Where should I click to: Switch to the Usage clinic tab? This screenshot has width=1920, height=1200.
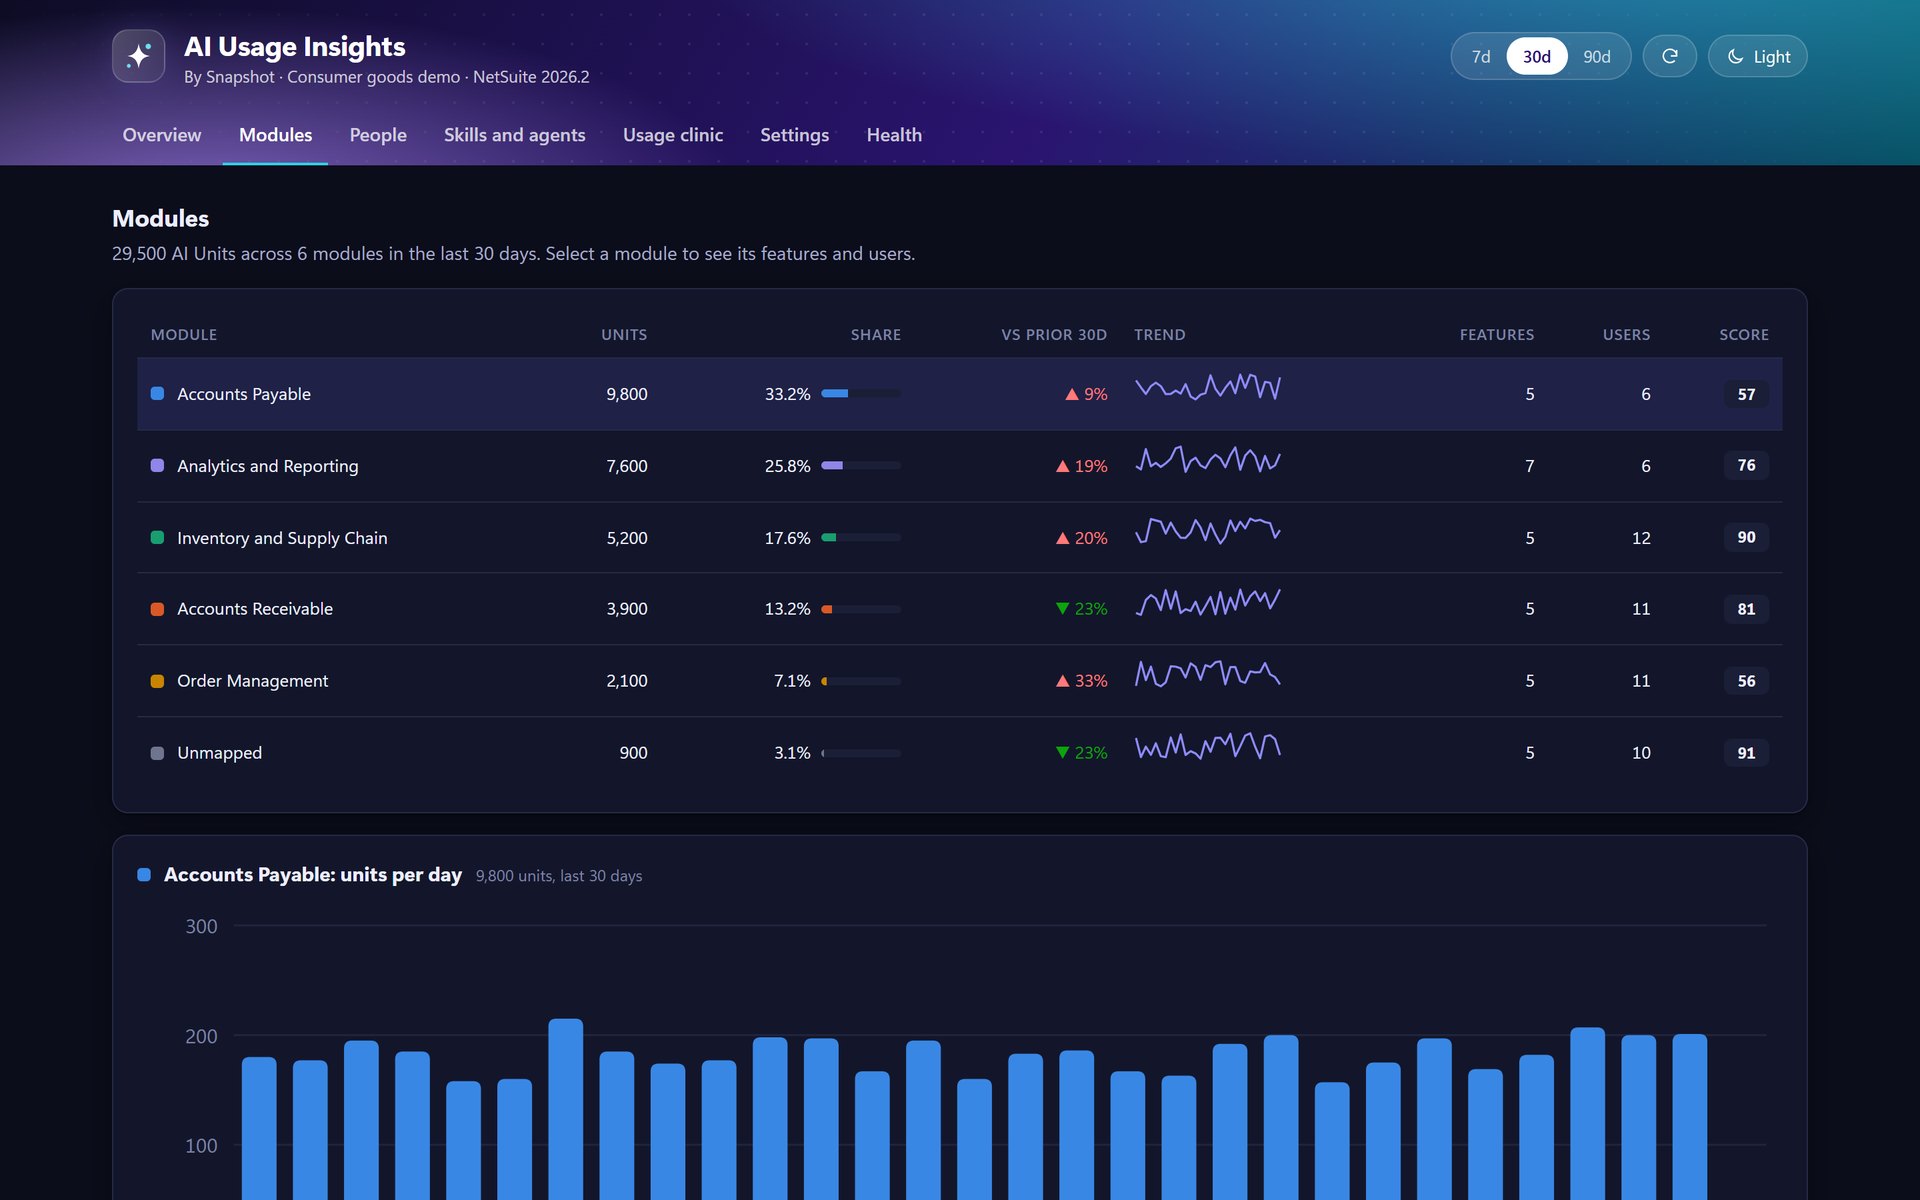[x=672, y=135]
